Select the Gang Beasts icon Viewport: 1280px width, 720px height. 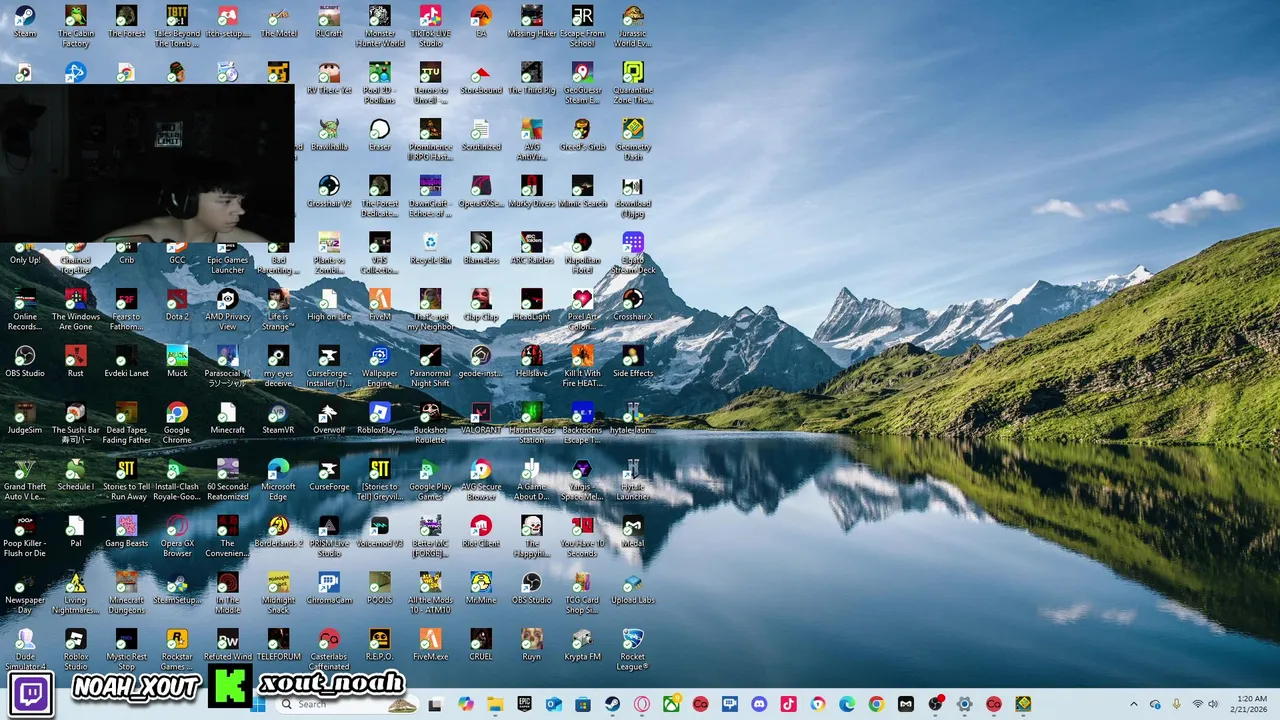(x=126, y=533)
